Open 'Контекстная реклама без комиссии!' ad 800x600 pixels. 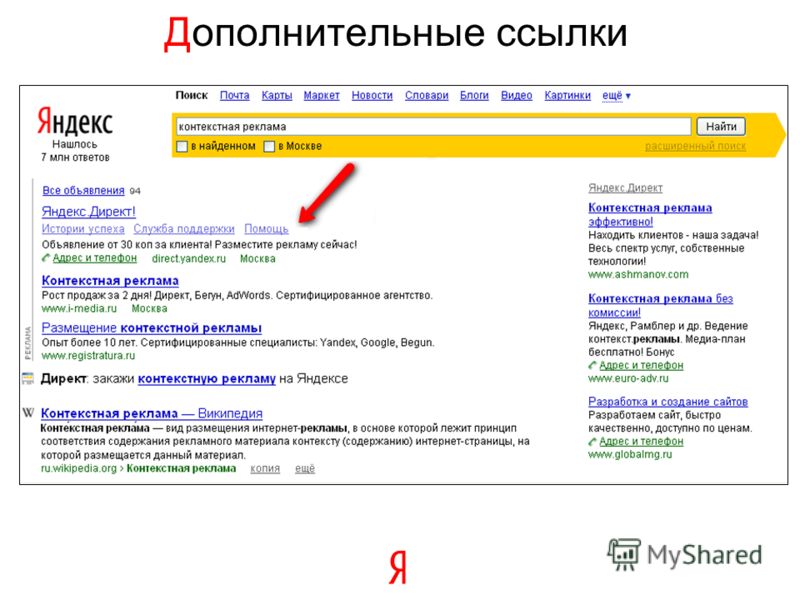pyautogui.click(x=661, y=305)
